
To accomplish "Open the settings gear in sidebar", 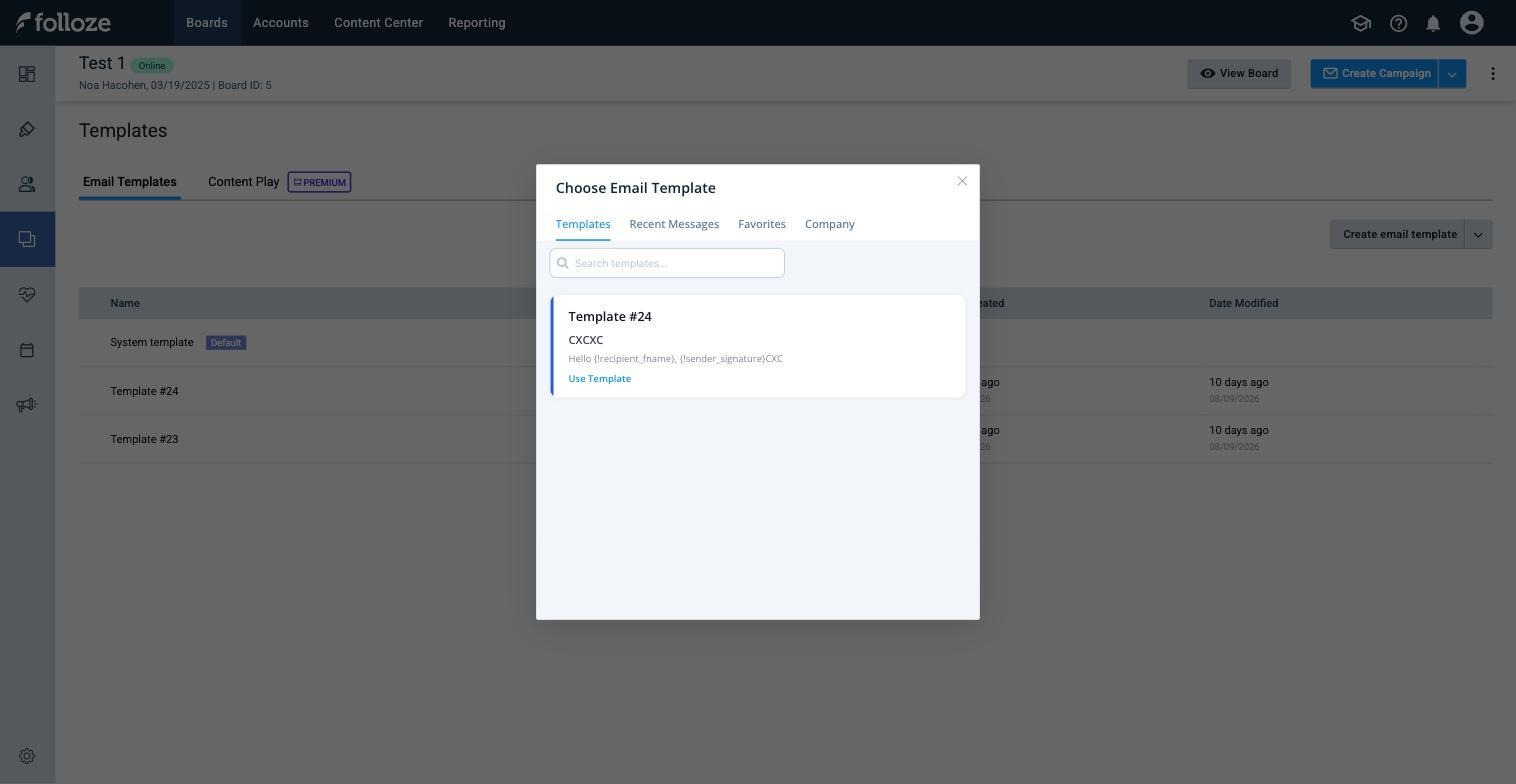I will (27, 756).
